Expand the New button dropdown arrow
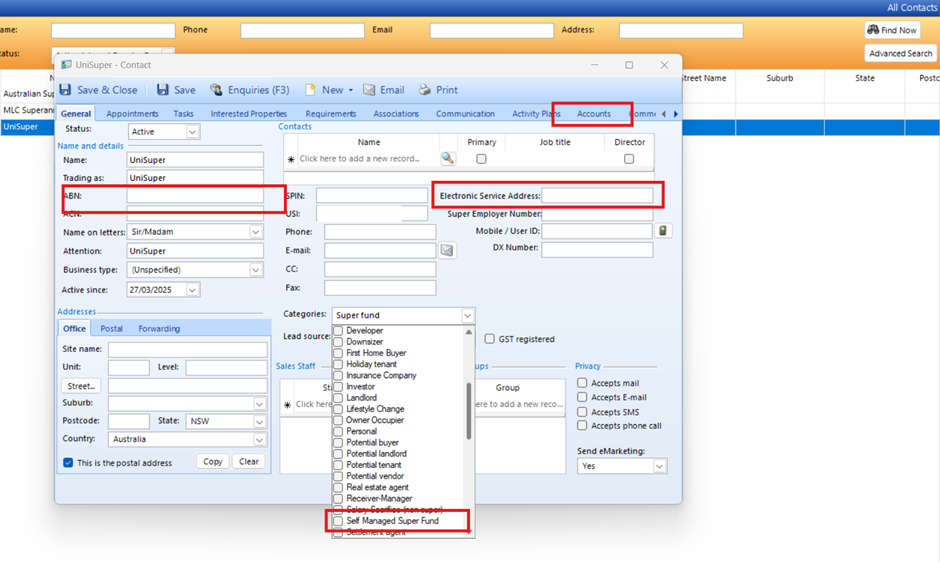 (351, 91)
